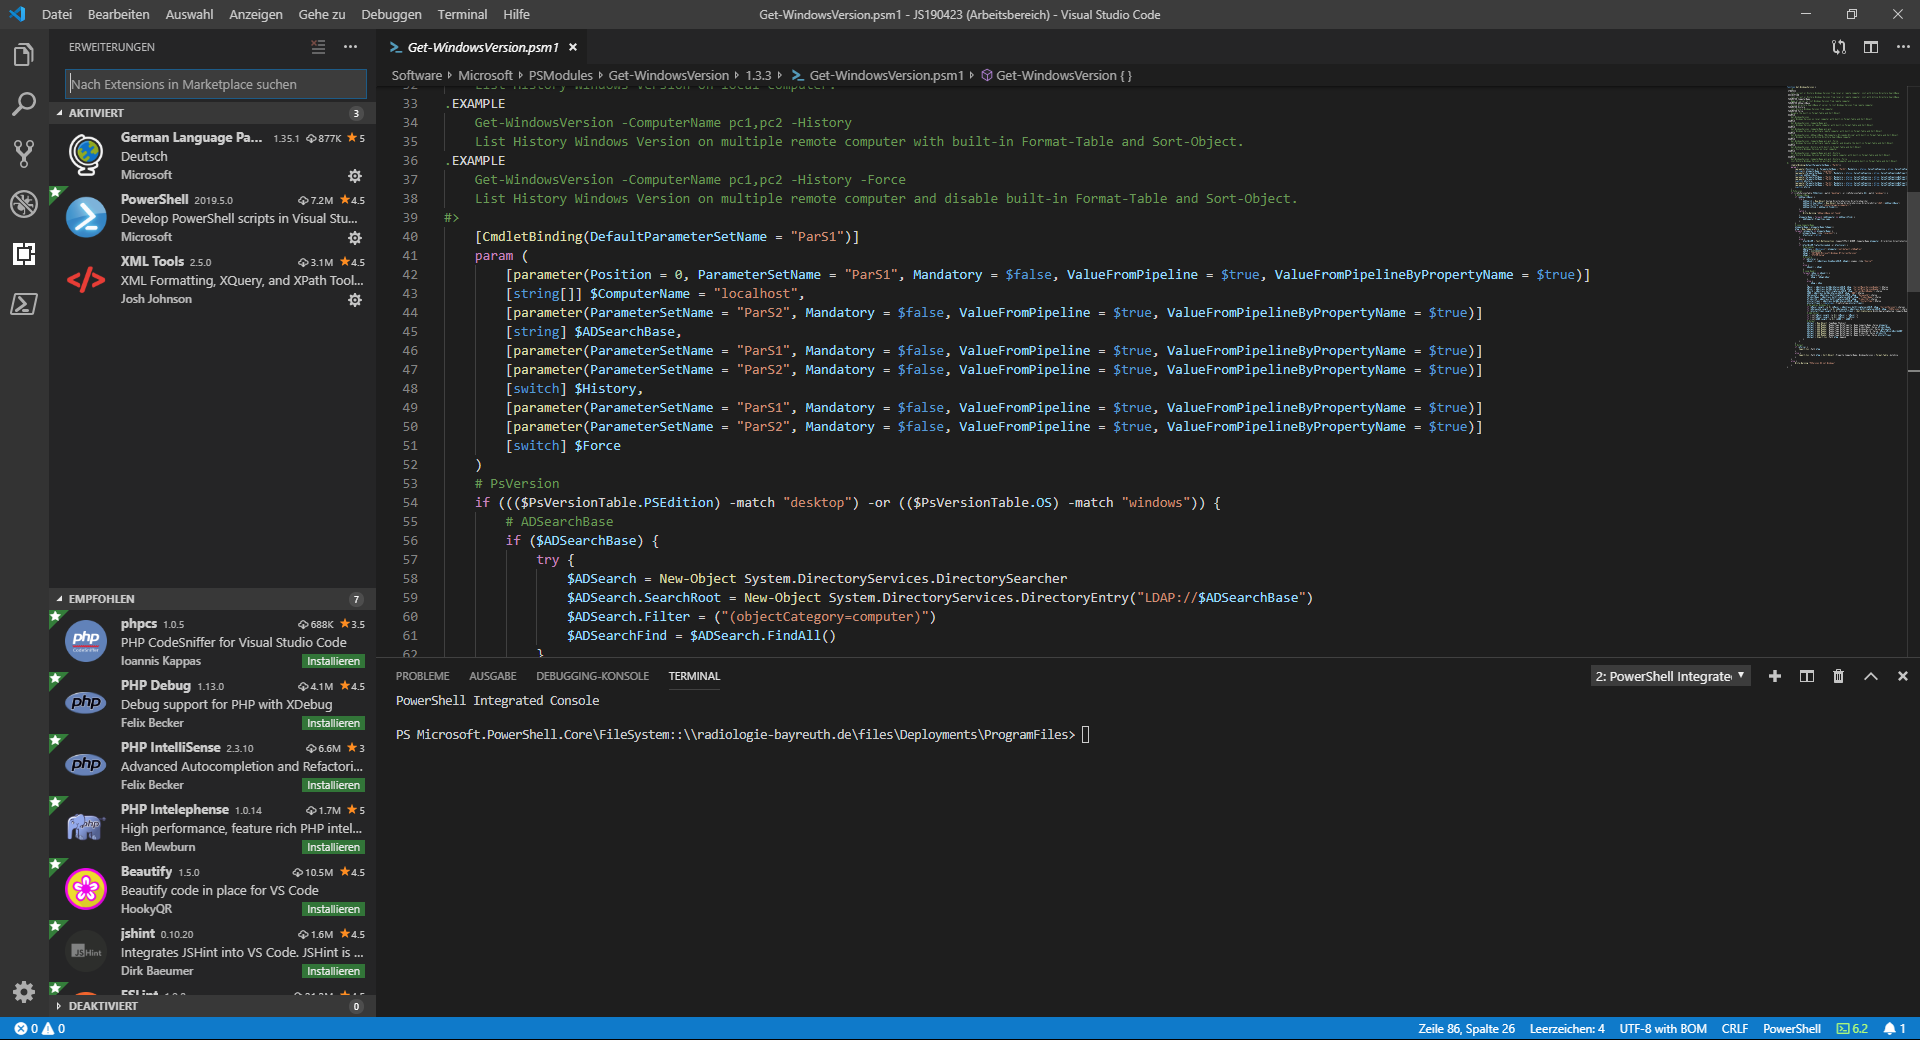The image size is (1920, 1040).
Task: Open the Explorer view in activity bar
Action: (x=24, y=54)
